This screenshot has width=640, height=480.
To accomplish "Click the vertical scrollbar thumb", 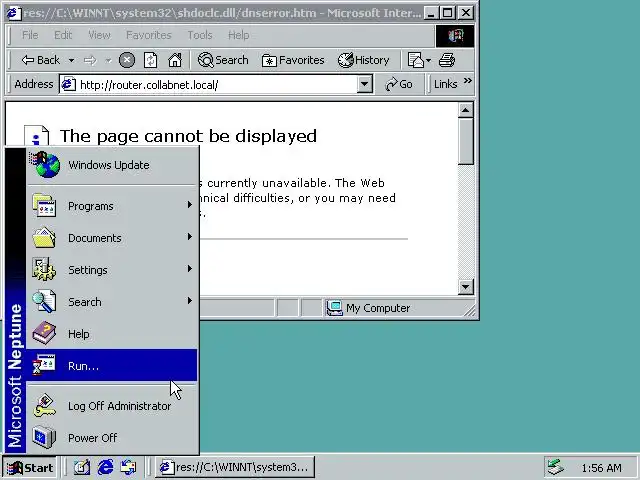I will pyautogui.click(x=466, y=141).
